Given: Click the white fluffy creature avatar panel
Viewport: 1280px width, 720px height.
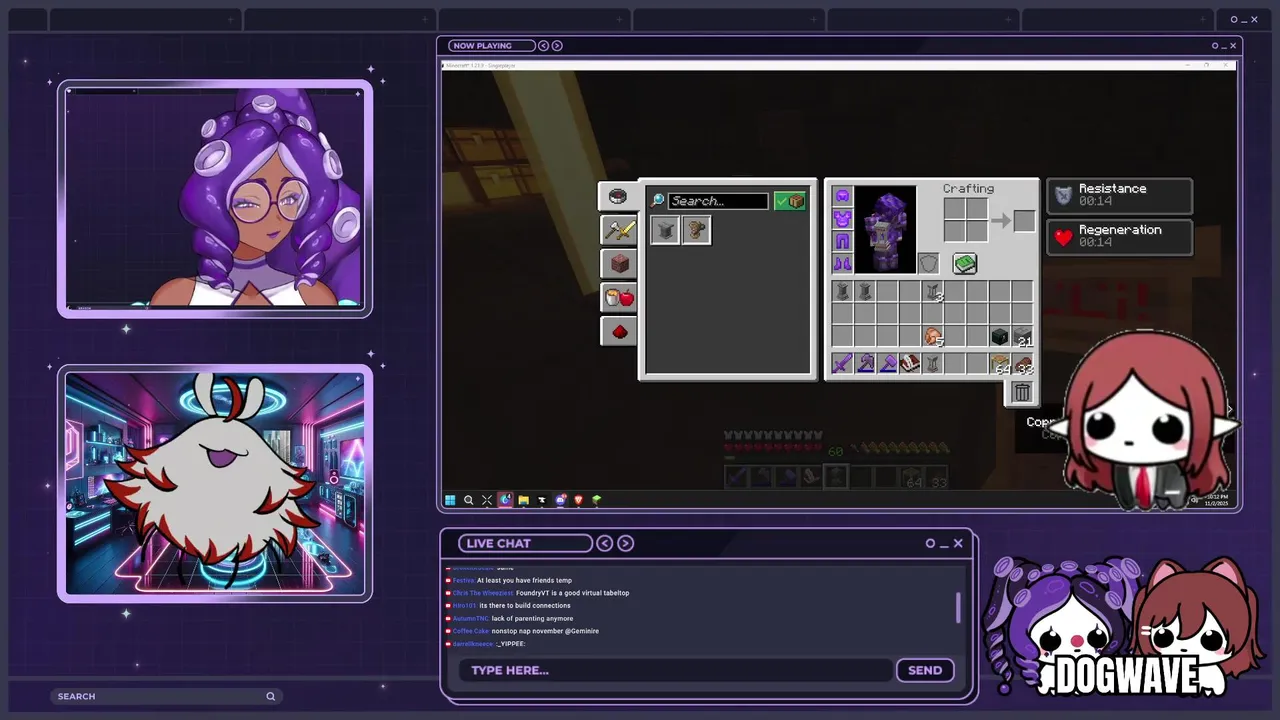Looking at the screenshot, I should click(215, 484).
